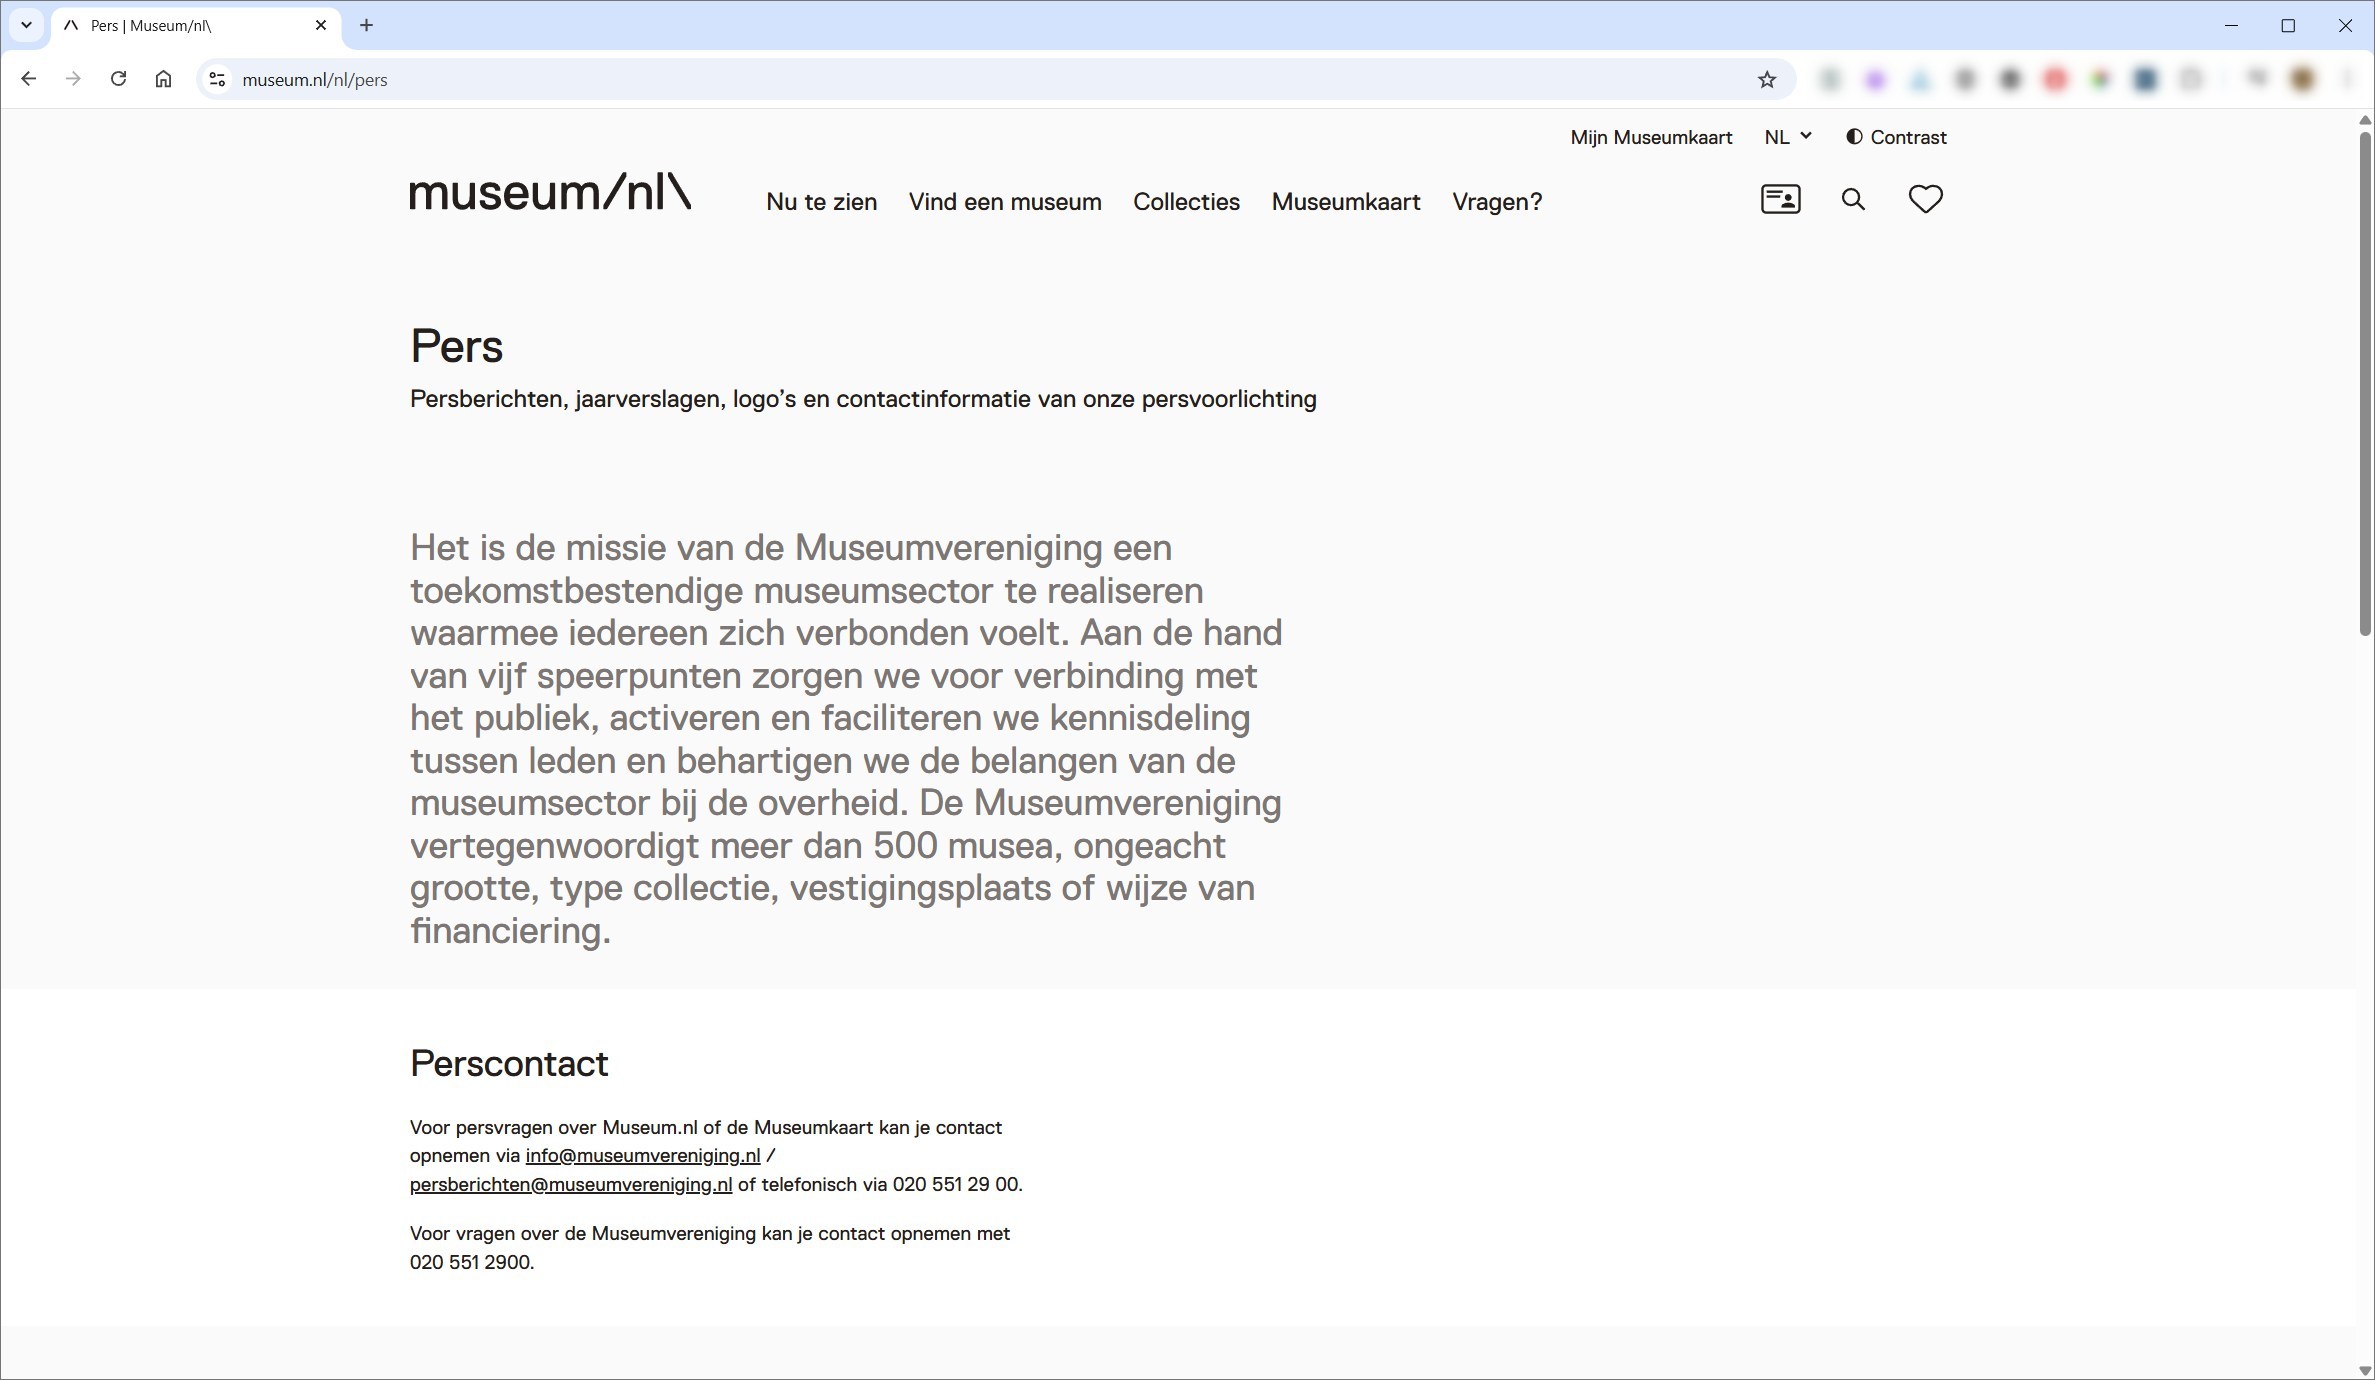Email persberichten@museumvereniging.nl link
The image size is (2375, 1380).
tap(571, 1185)
